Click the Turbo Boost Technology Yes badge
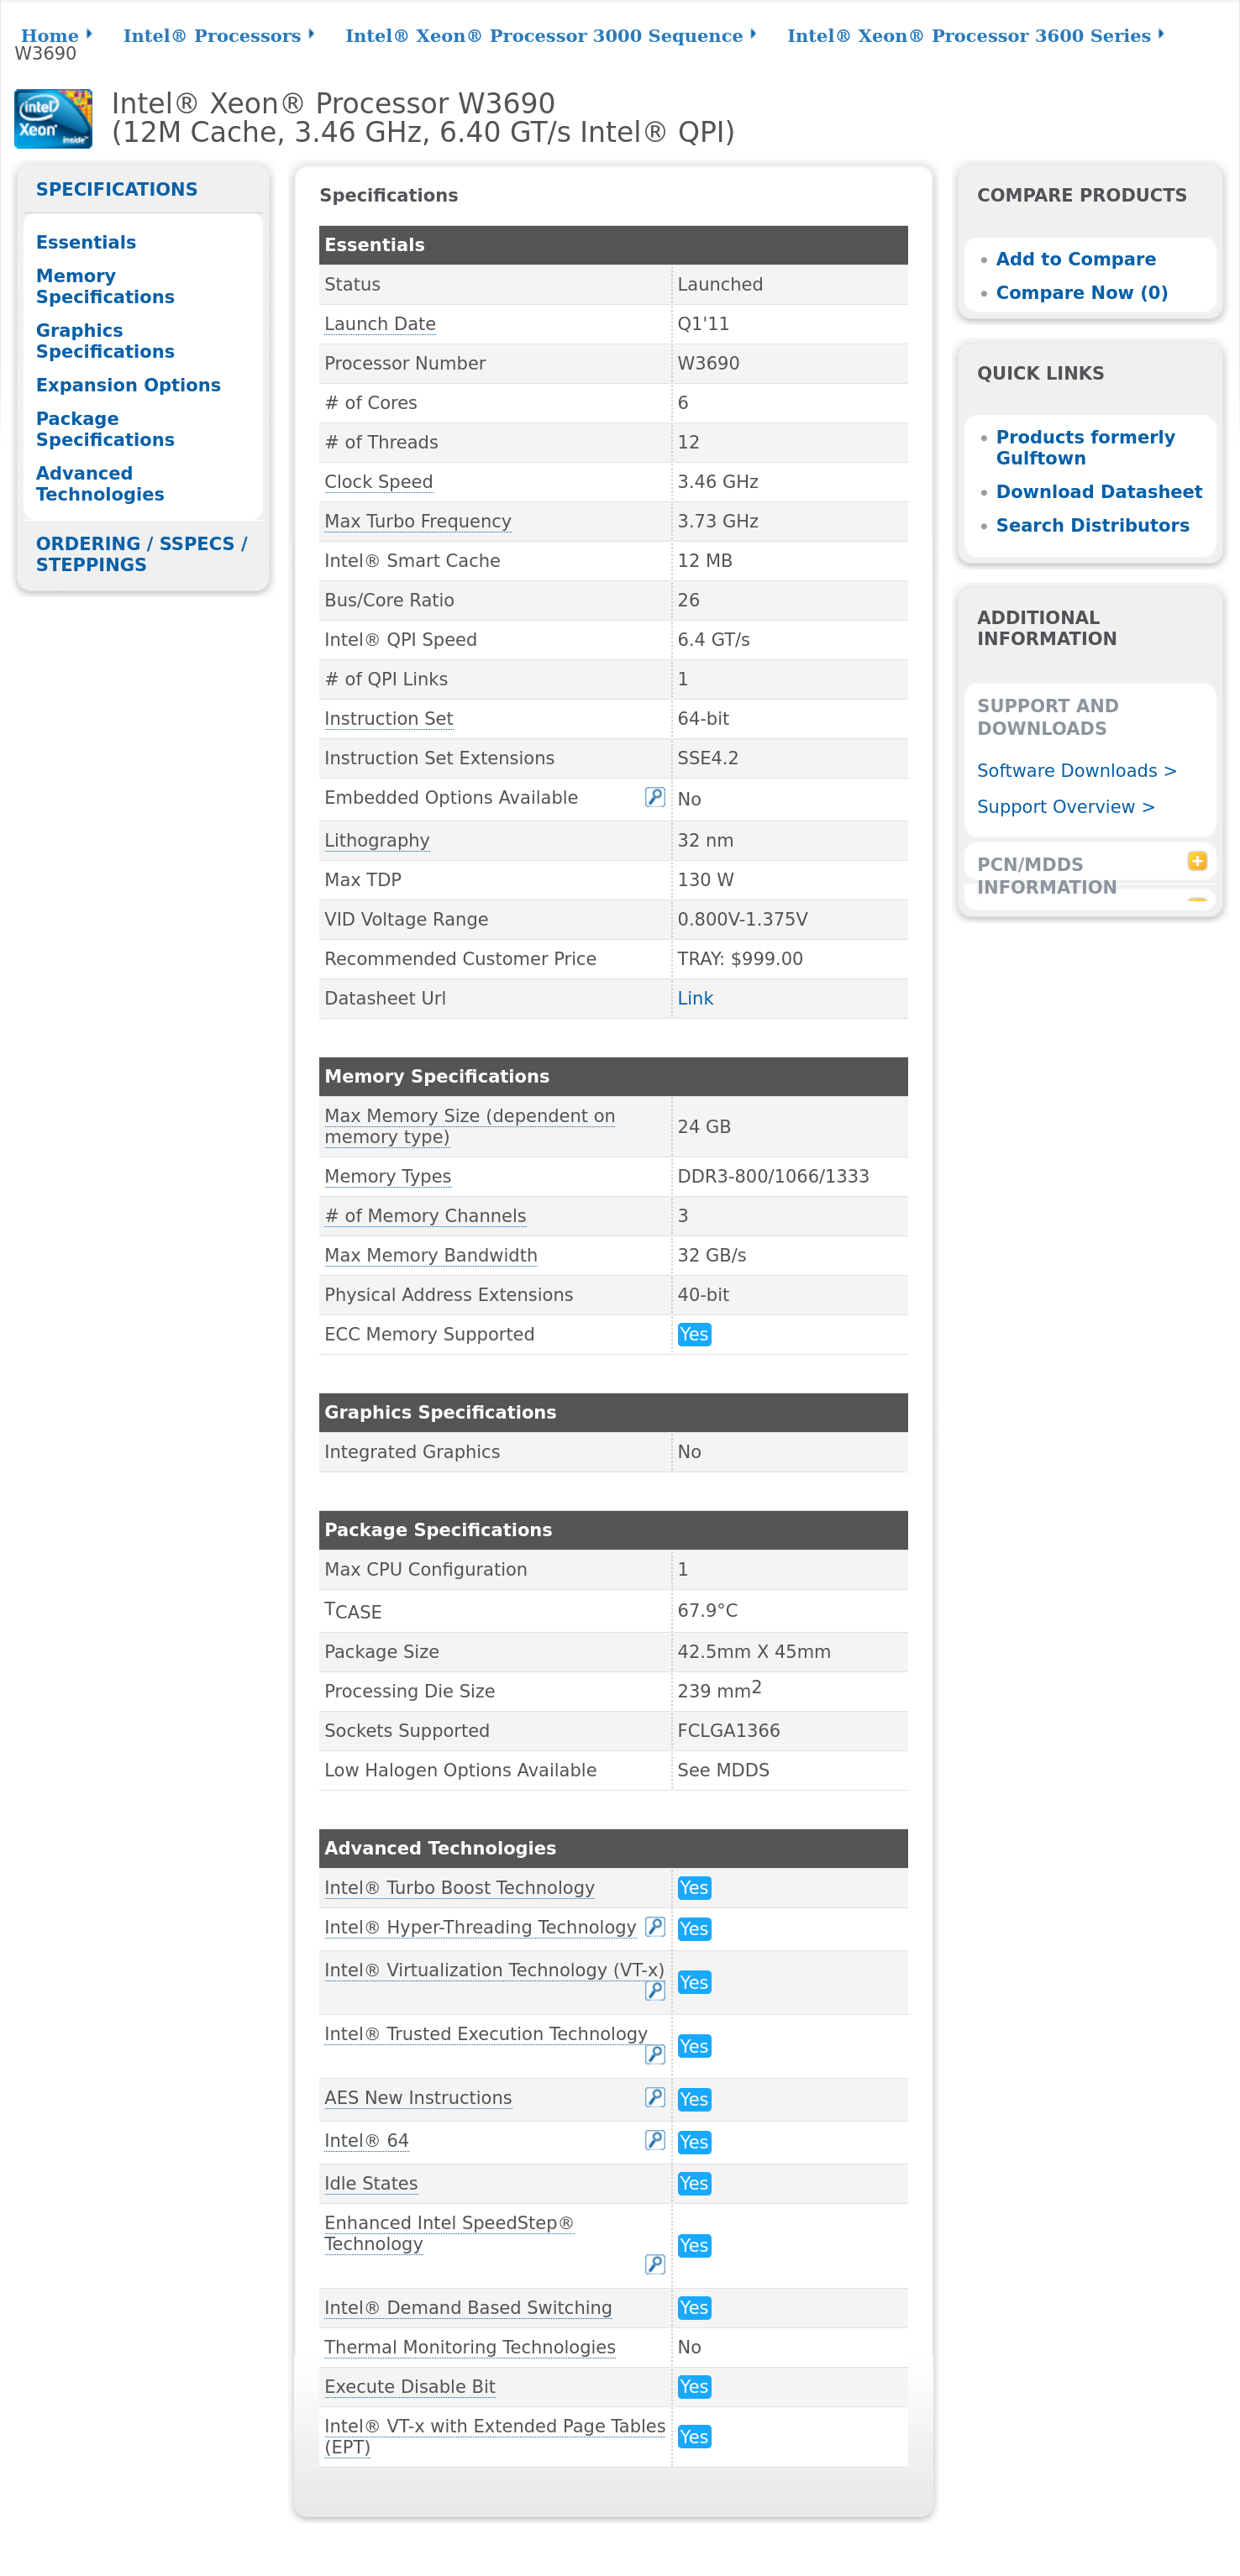The height and width of the screenshot is (2576, 1240). 693,1888
